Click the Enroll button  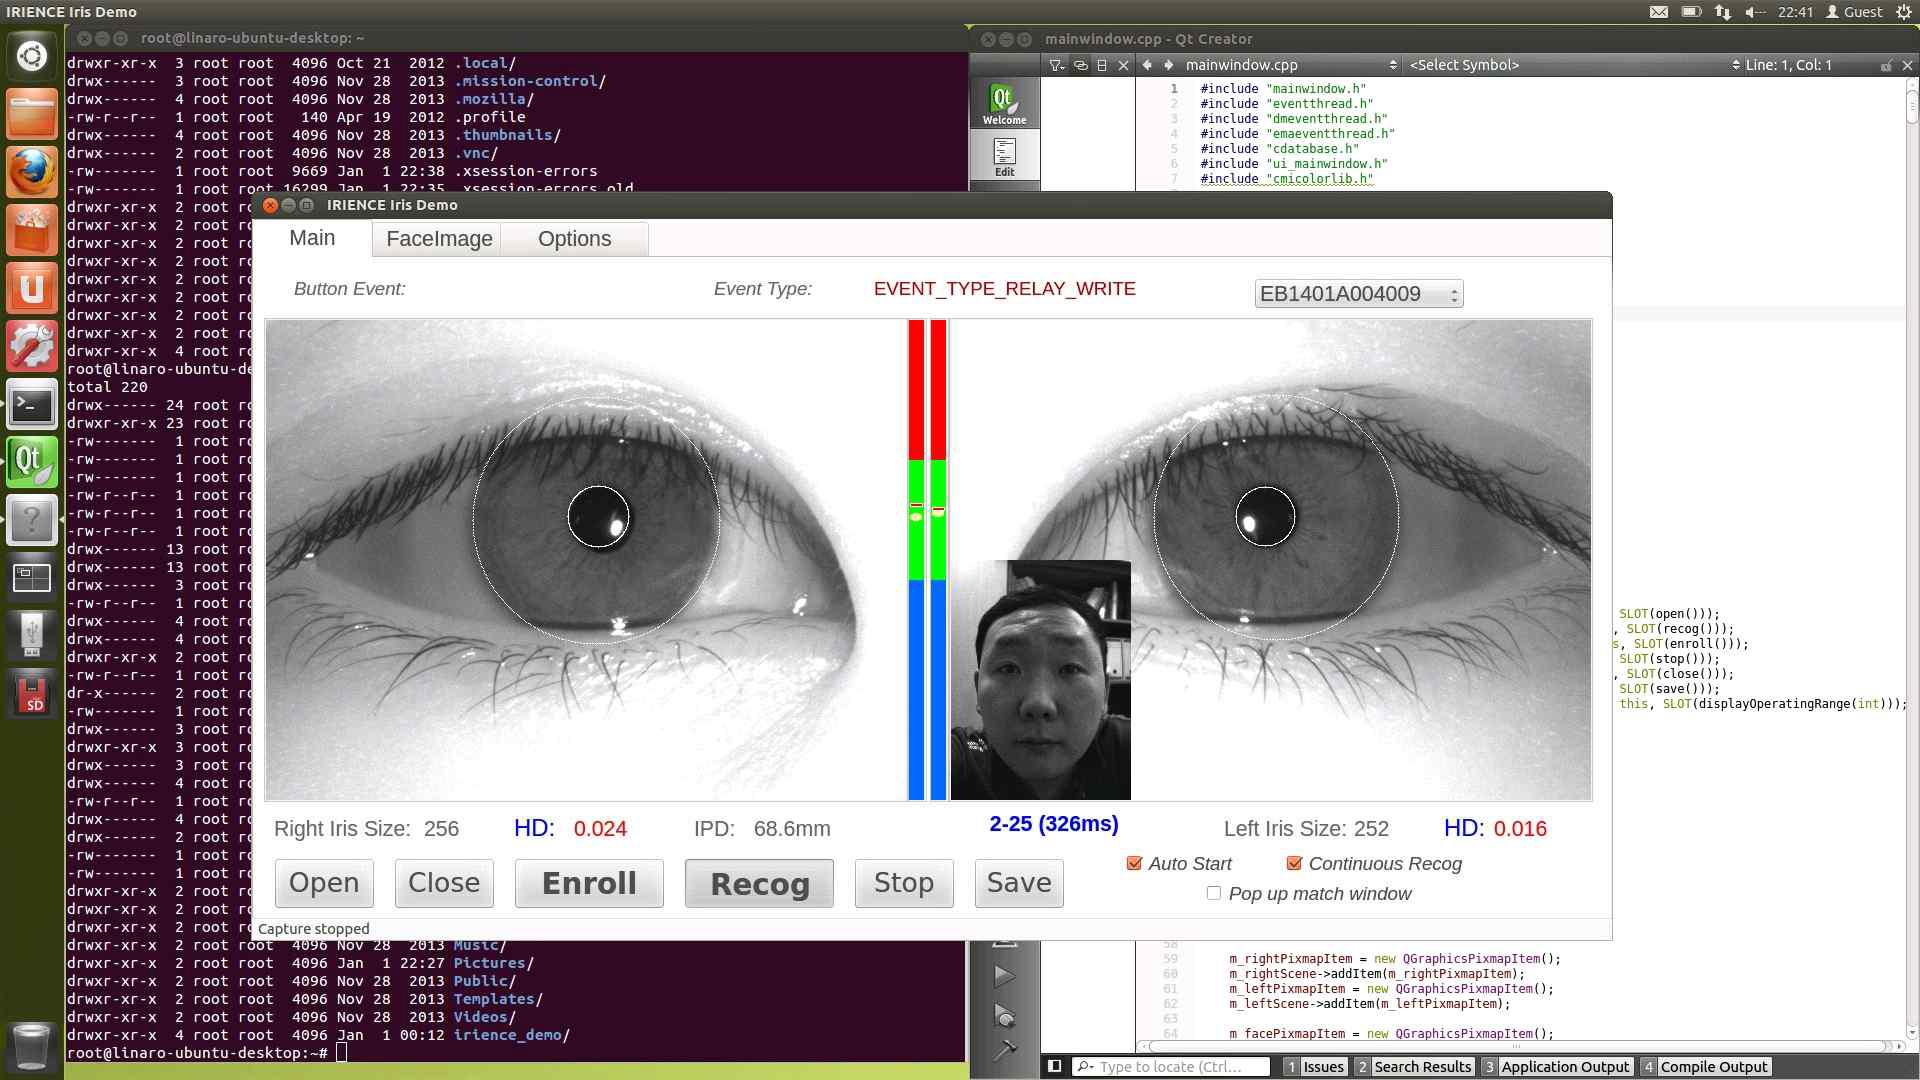click(x=589, y=883)
